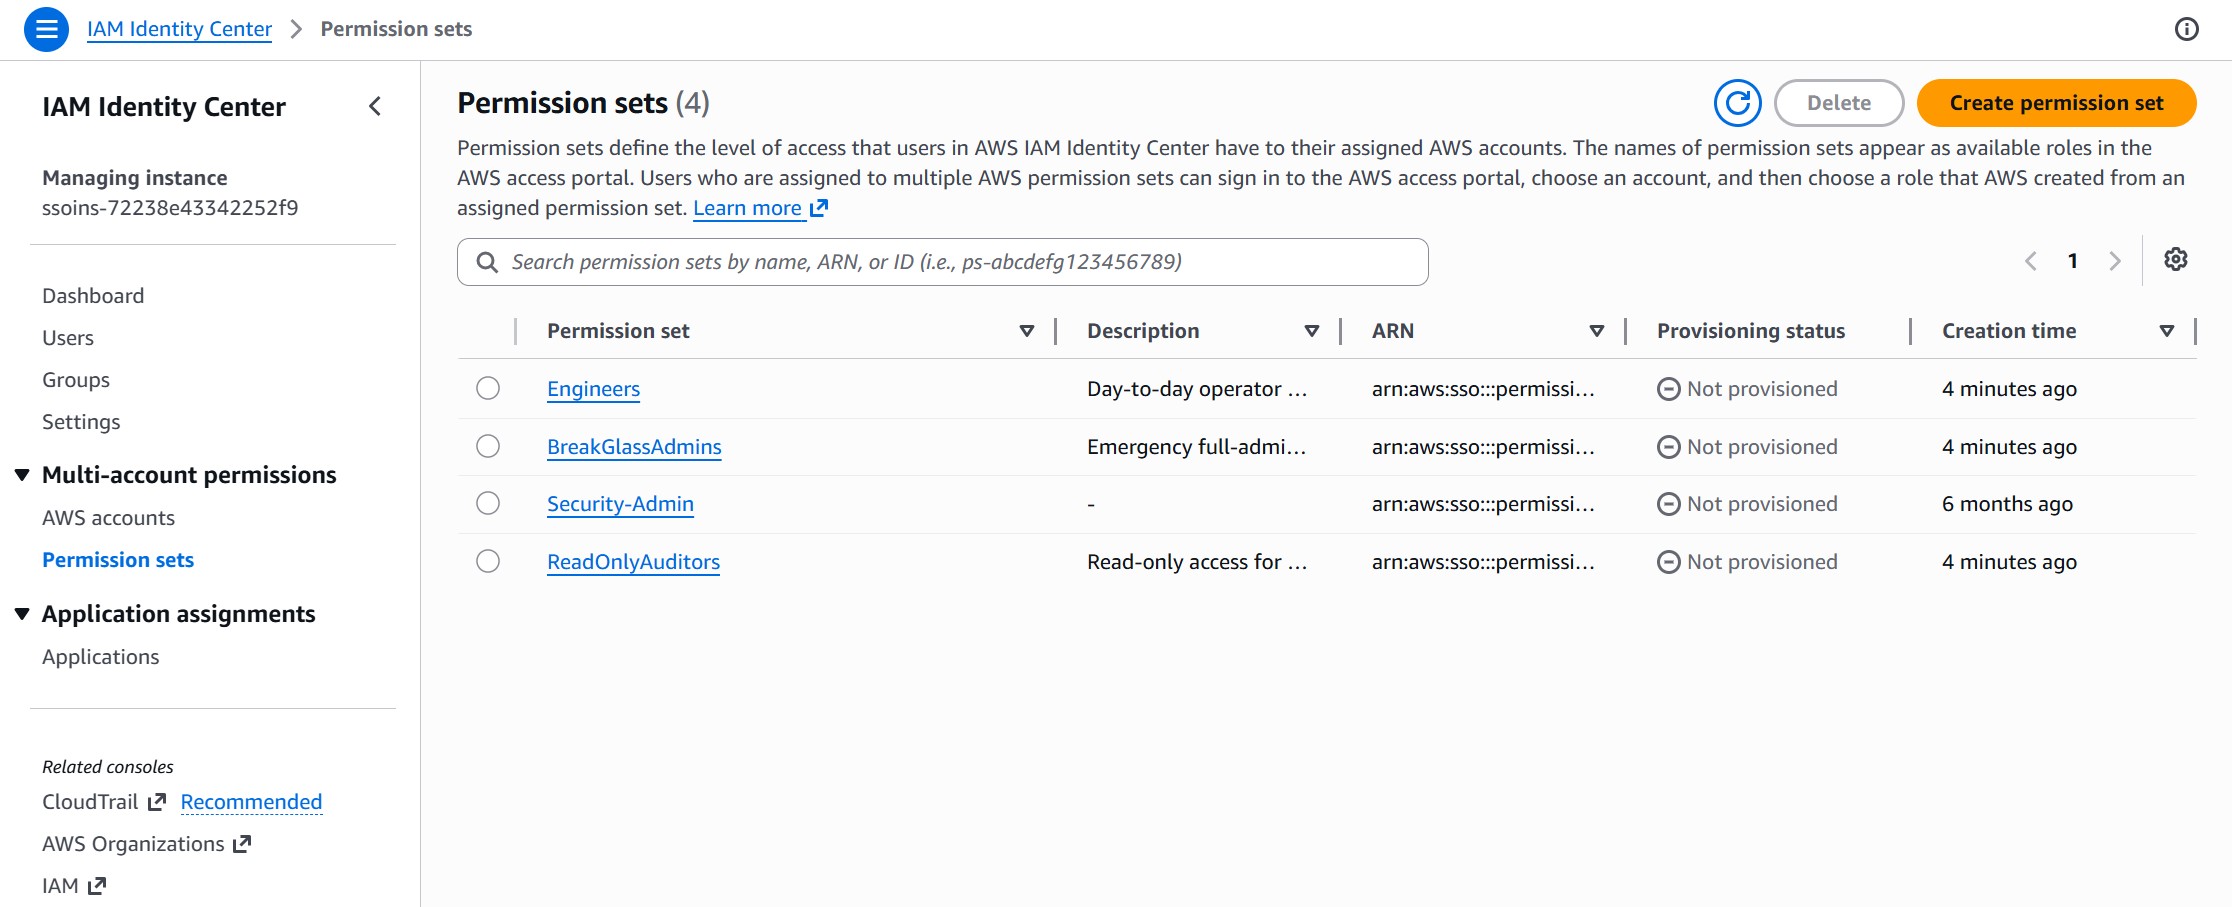
Task: Click ReadOnlyAuditors '4 minutes ago' cell
Action: (x=2009, y=562)
